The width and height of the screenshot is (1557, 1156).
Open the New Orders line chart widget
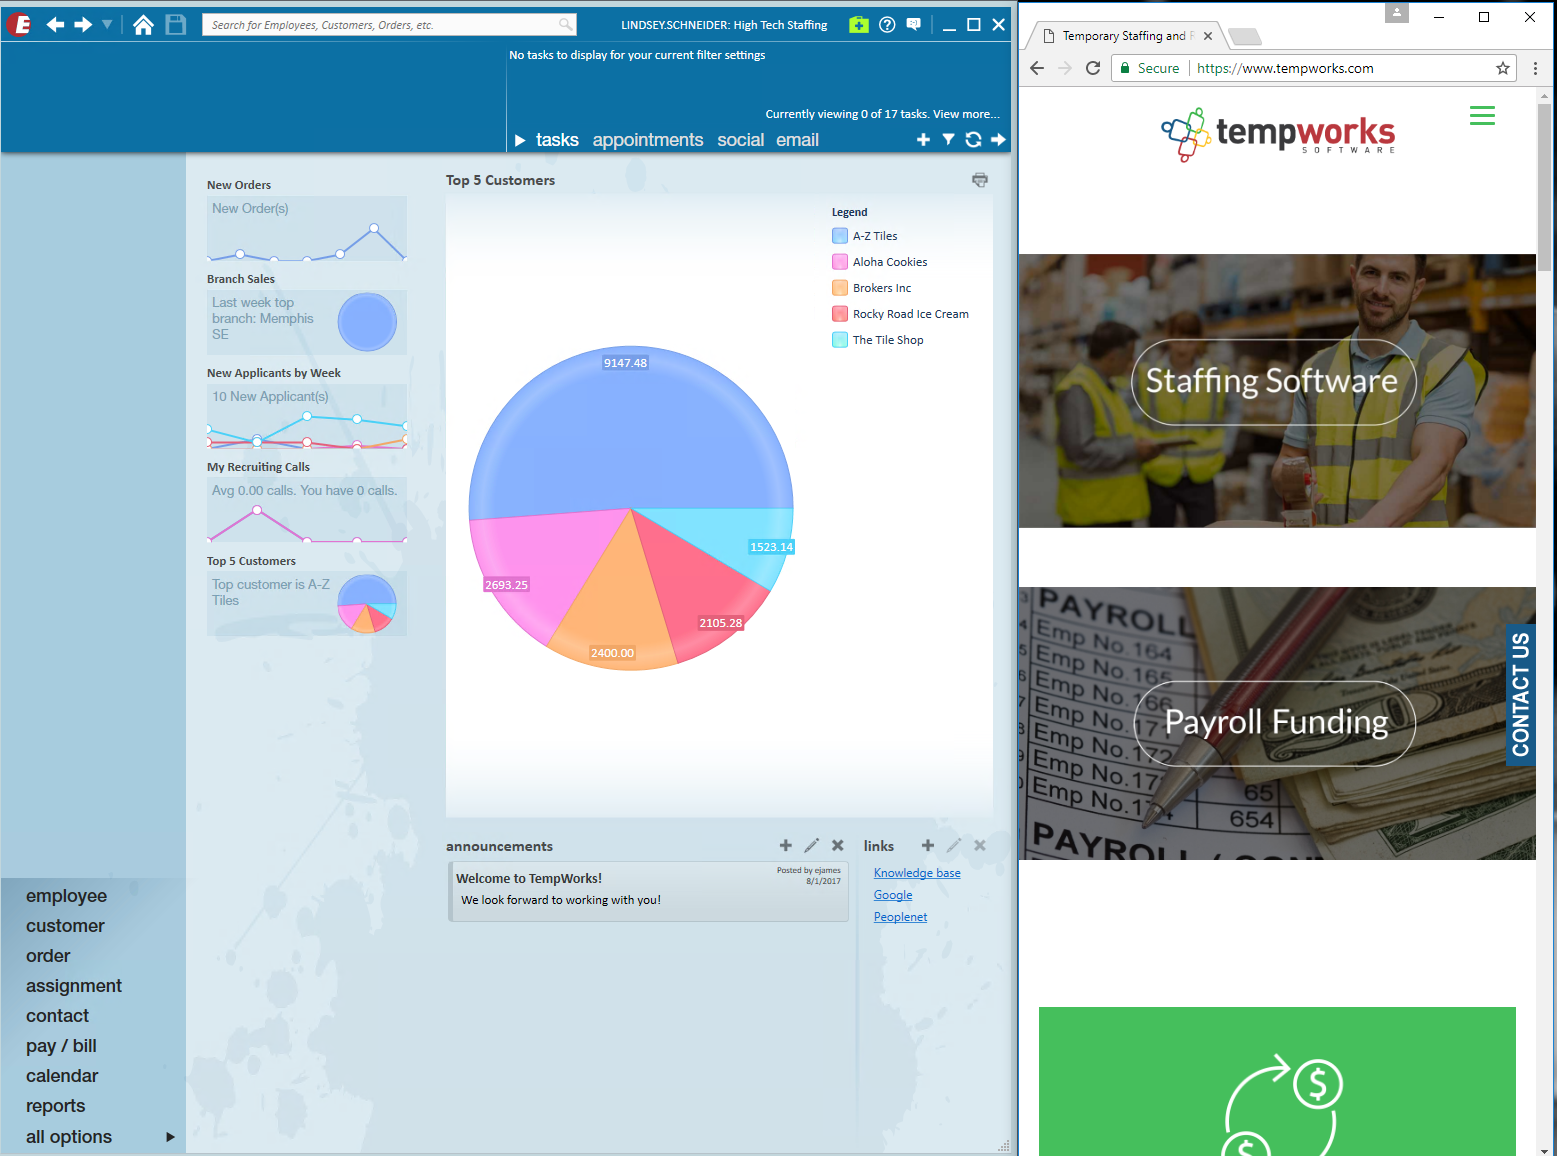[x=307, y=229]
